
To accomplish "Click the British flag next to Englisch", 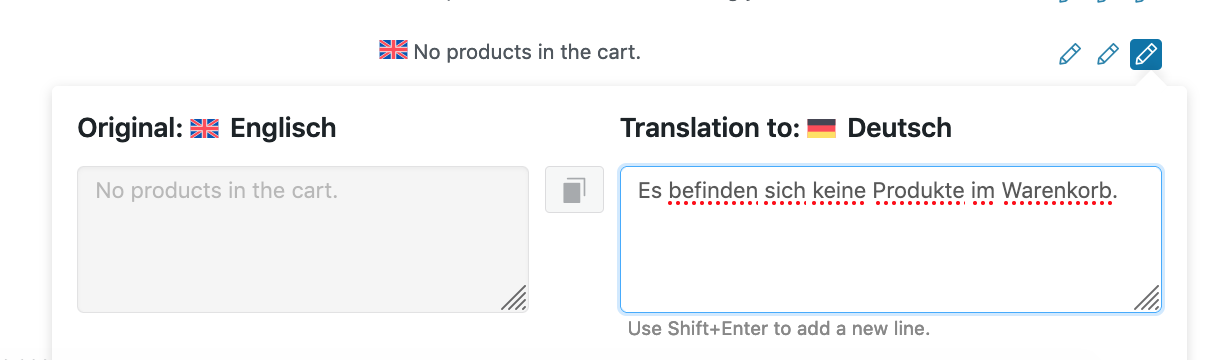I will tap(204, 128).
